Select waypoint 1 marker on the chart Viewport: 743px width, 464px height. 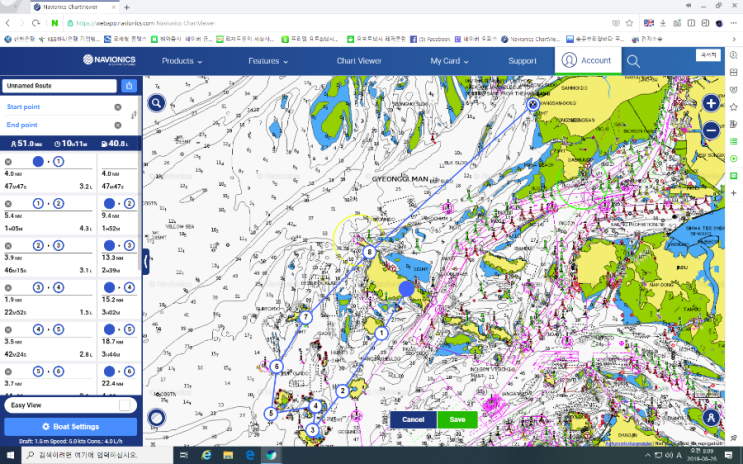pyautogui.click(x=381, y=333)
